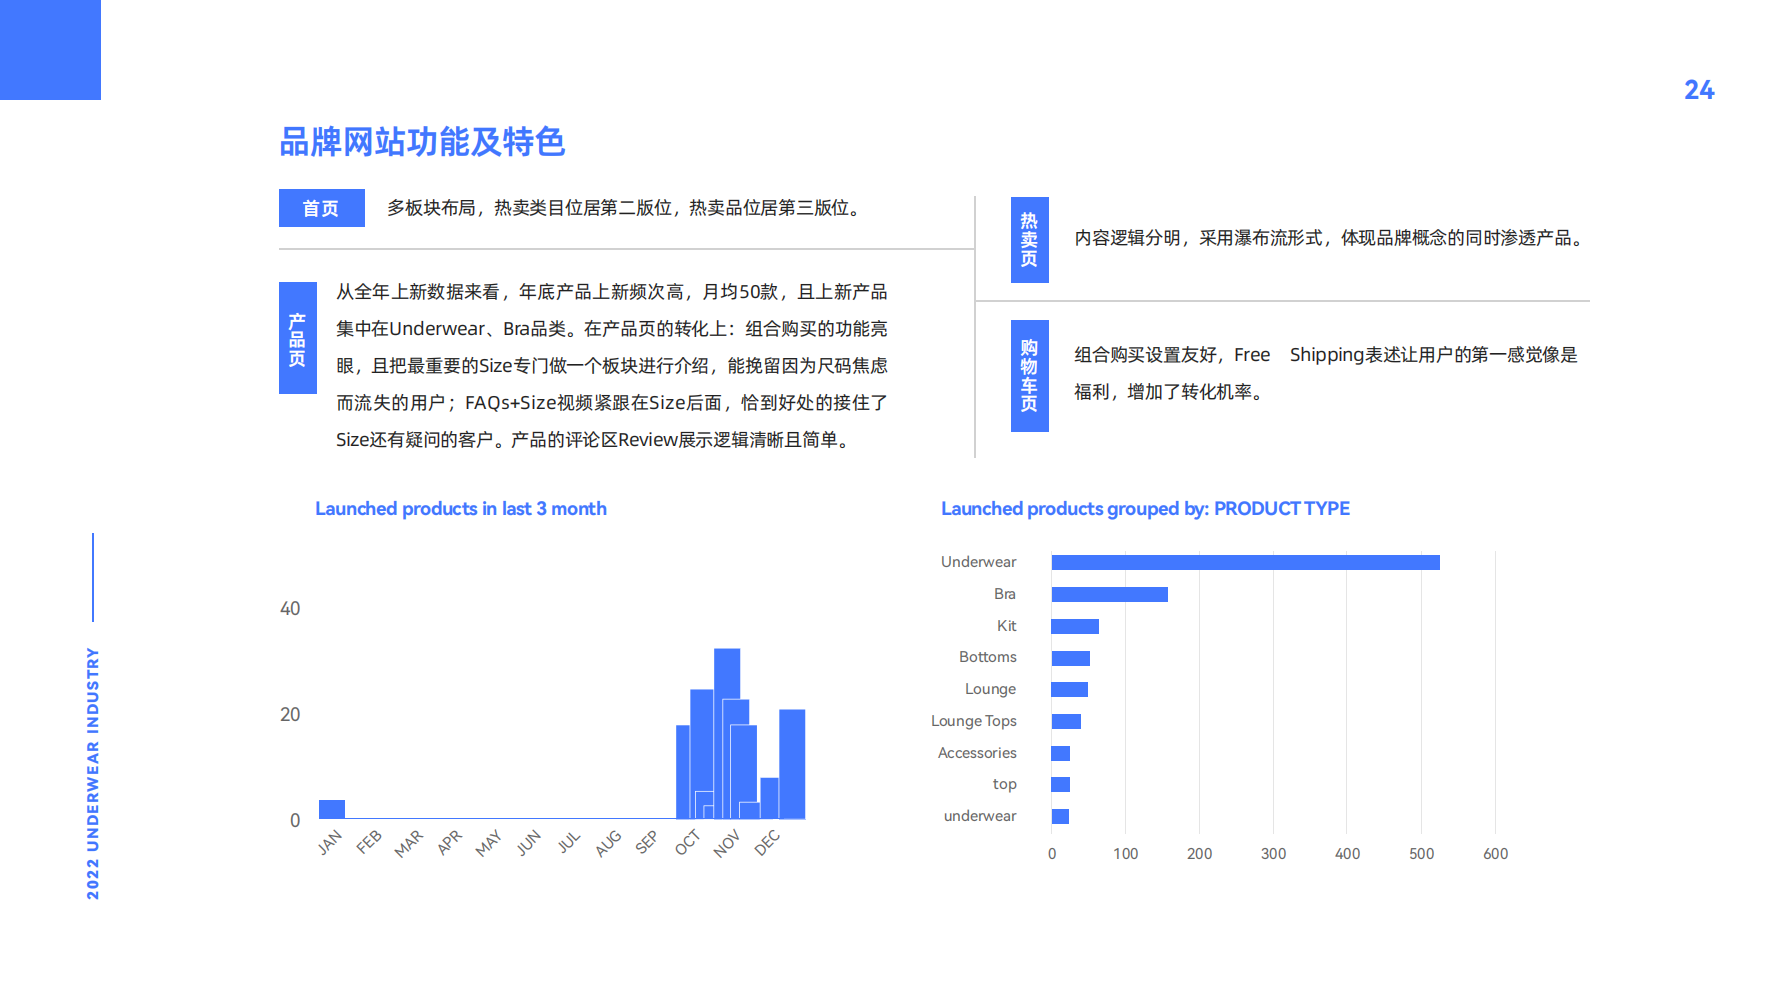Click the Kit bar in the chart
This screenshot has height=1000, width=1778.
1075,626
